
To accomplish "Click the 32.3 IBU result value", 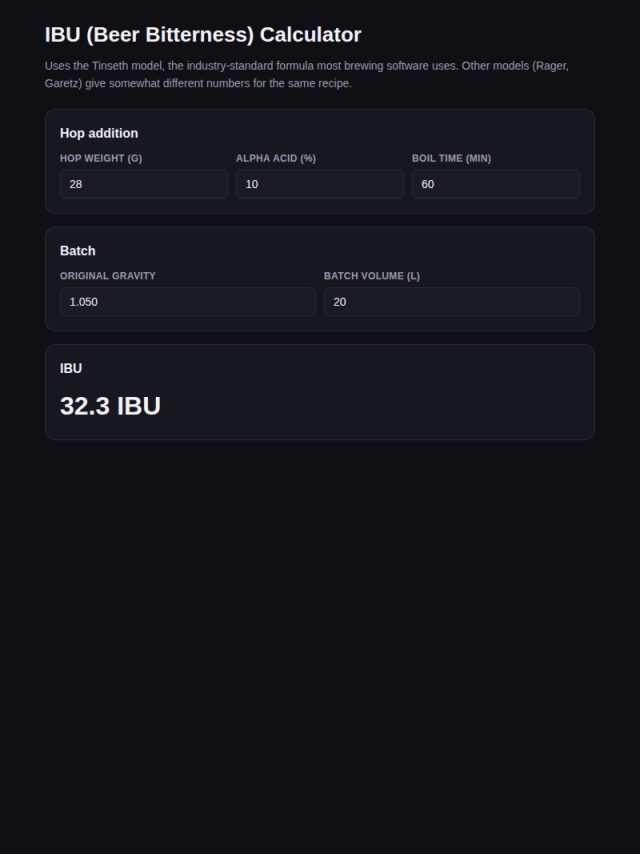I will pyautogui.click(x=110, y=406).
